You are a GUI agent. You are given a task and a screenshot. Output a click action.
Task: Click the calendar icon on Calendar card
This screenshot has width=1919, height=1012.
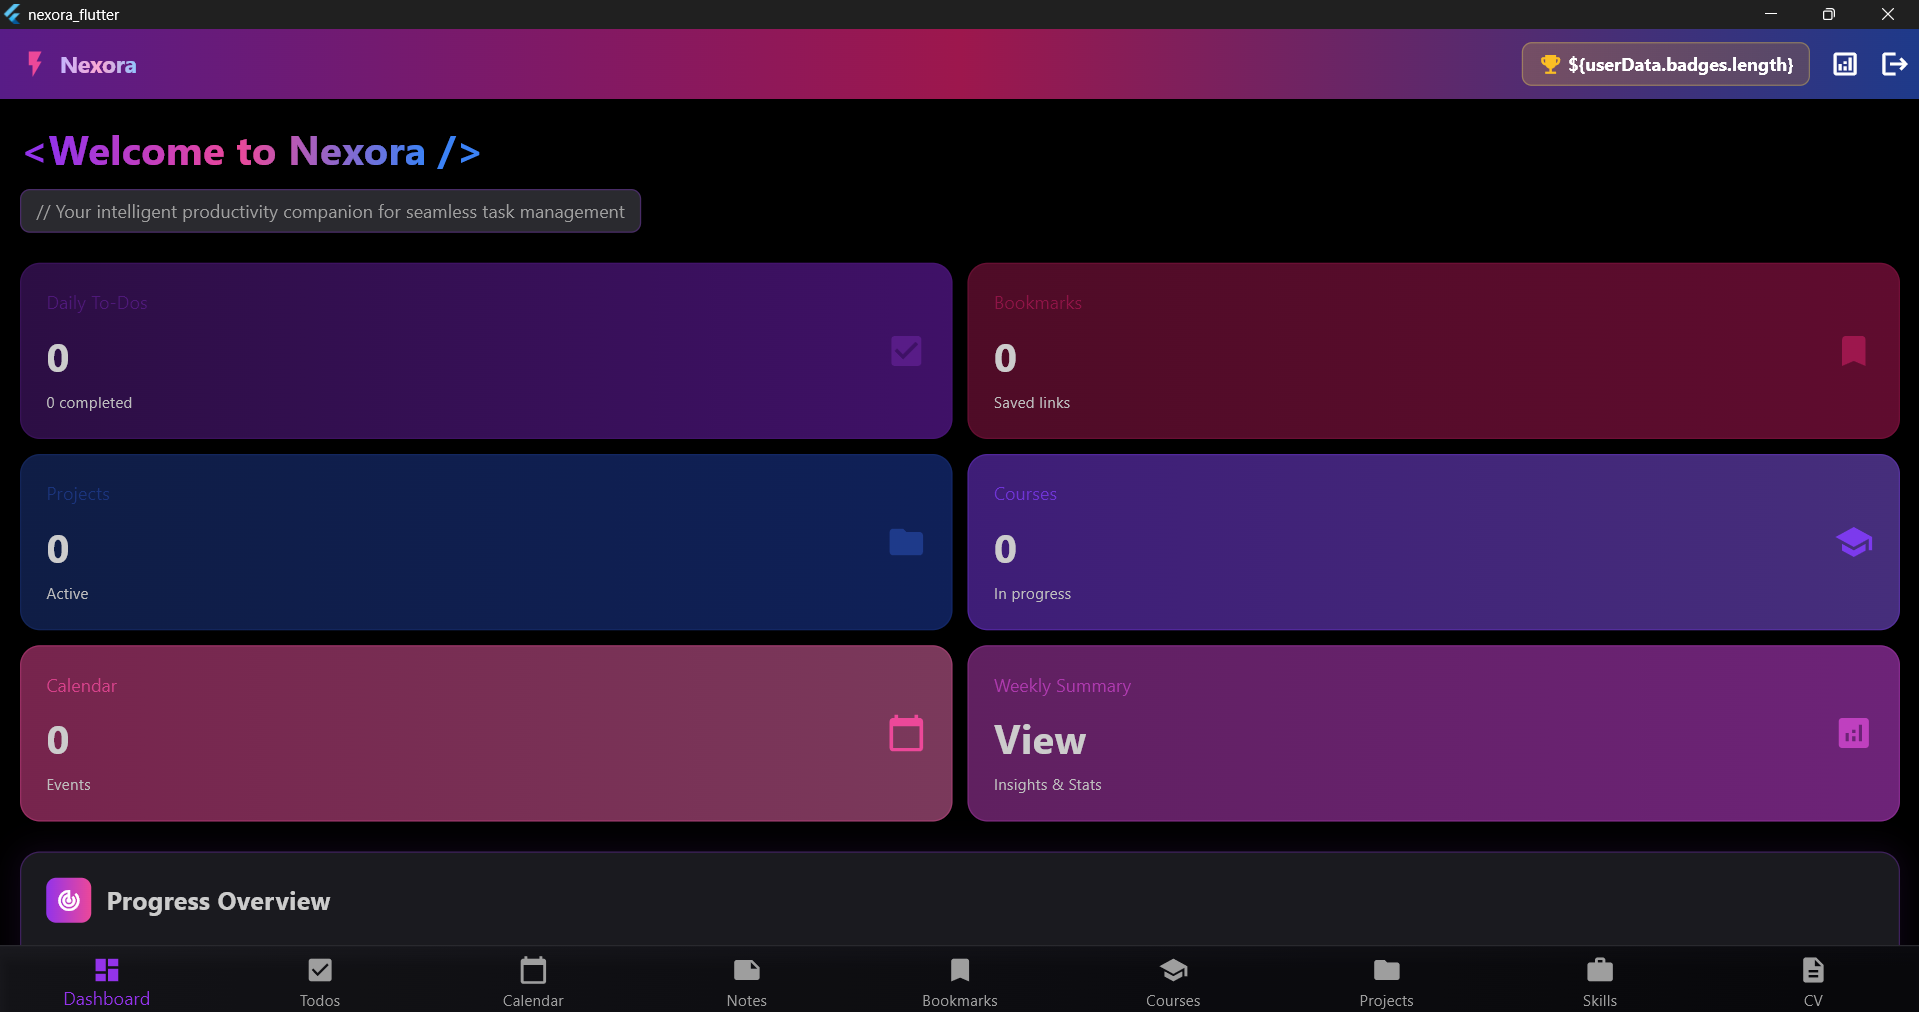tap(906, 733)
